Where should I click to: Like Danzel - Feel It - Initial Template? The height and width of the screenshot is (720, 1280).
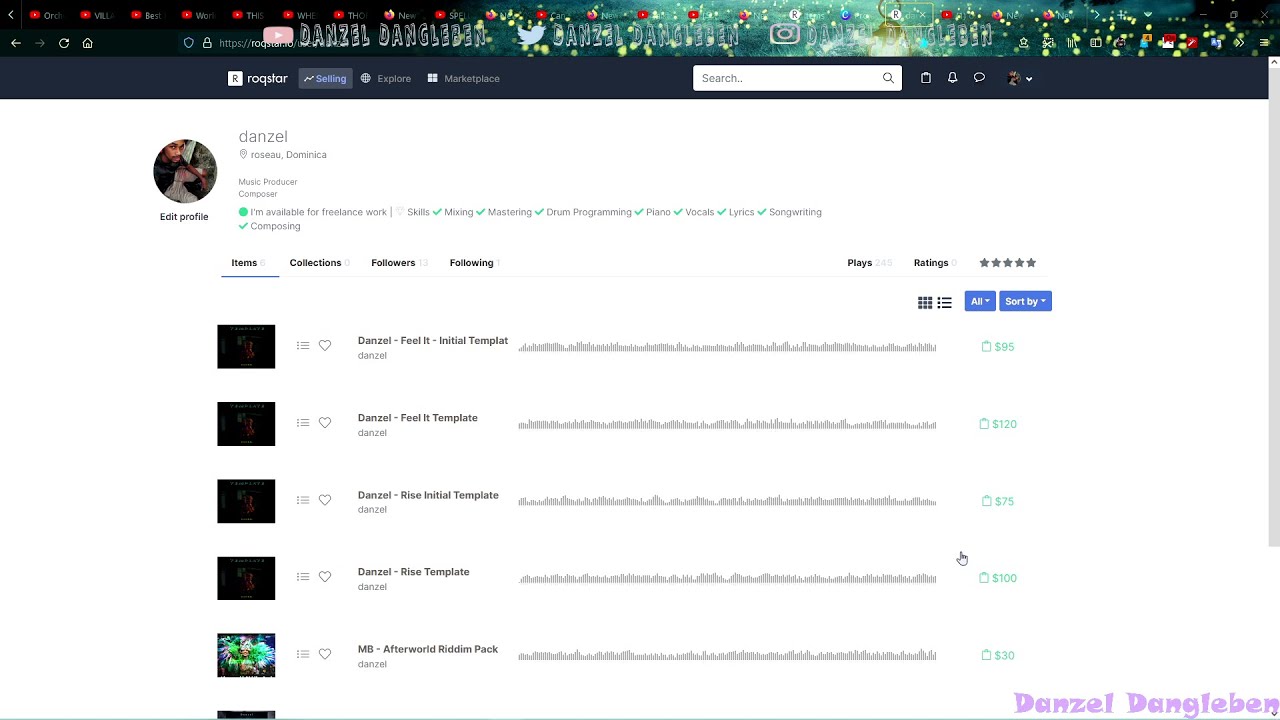(x=325, y=346)
